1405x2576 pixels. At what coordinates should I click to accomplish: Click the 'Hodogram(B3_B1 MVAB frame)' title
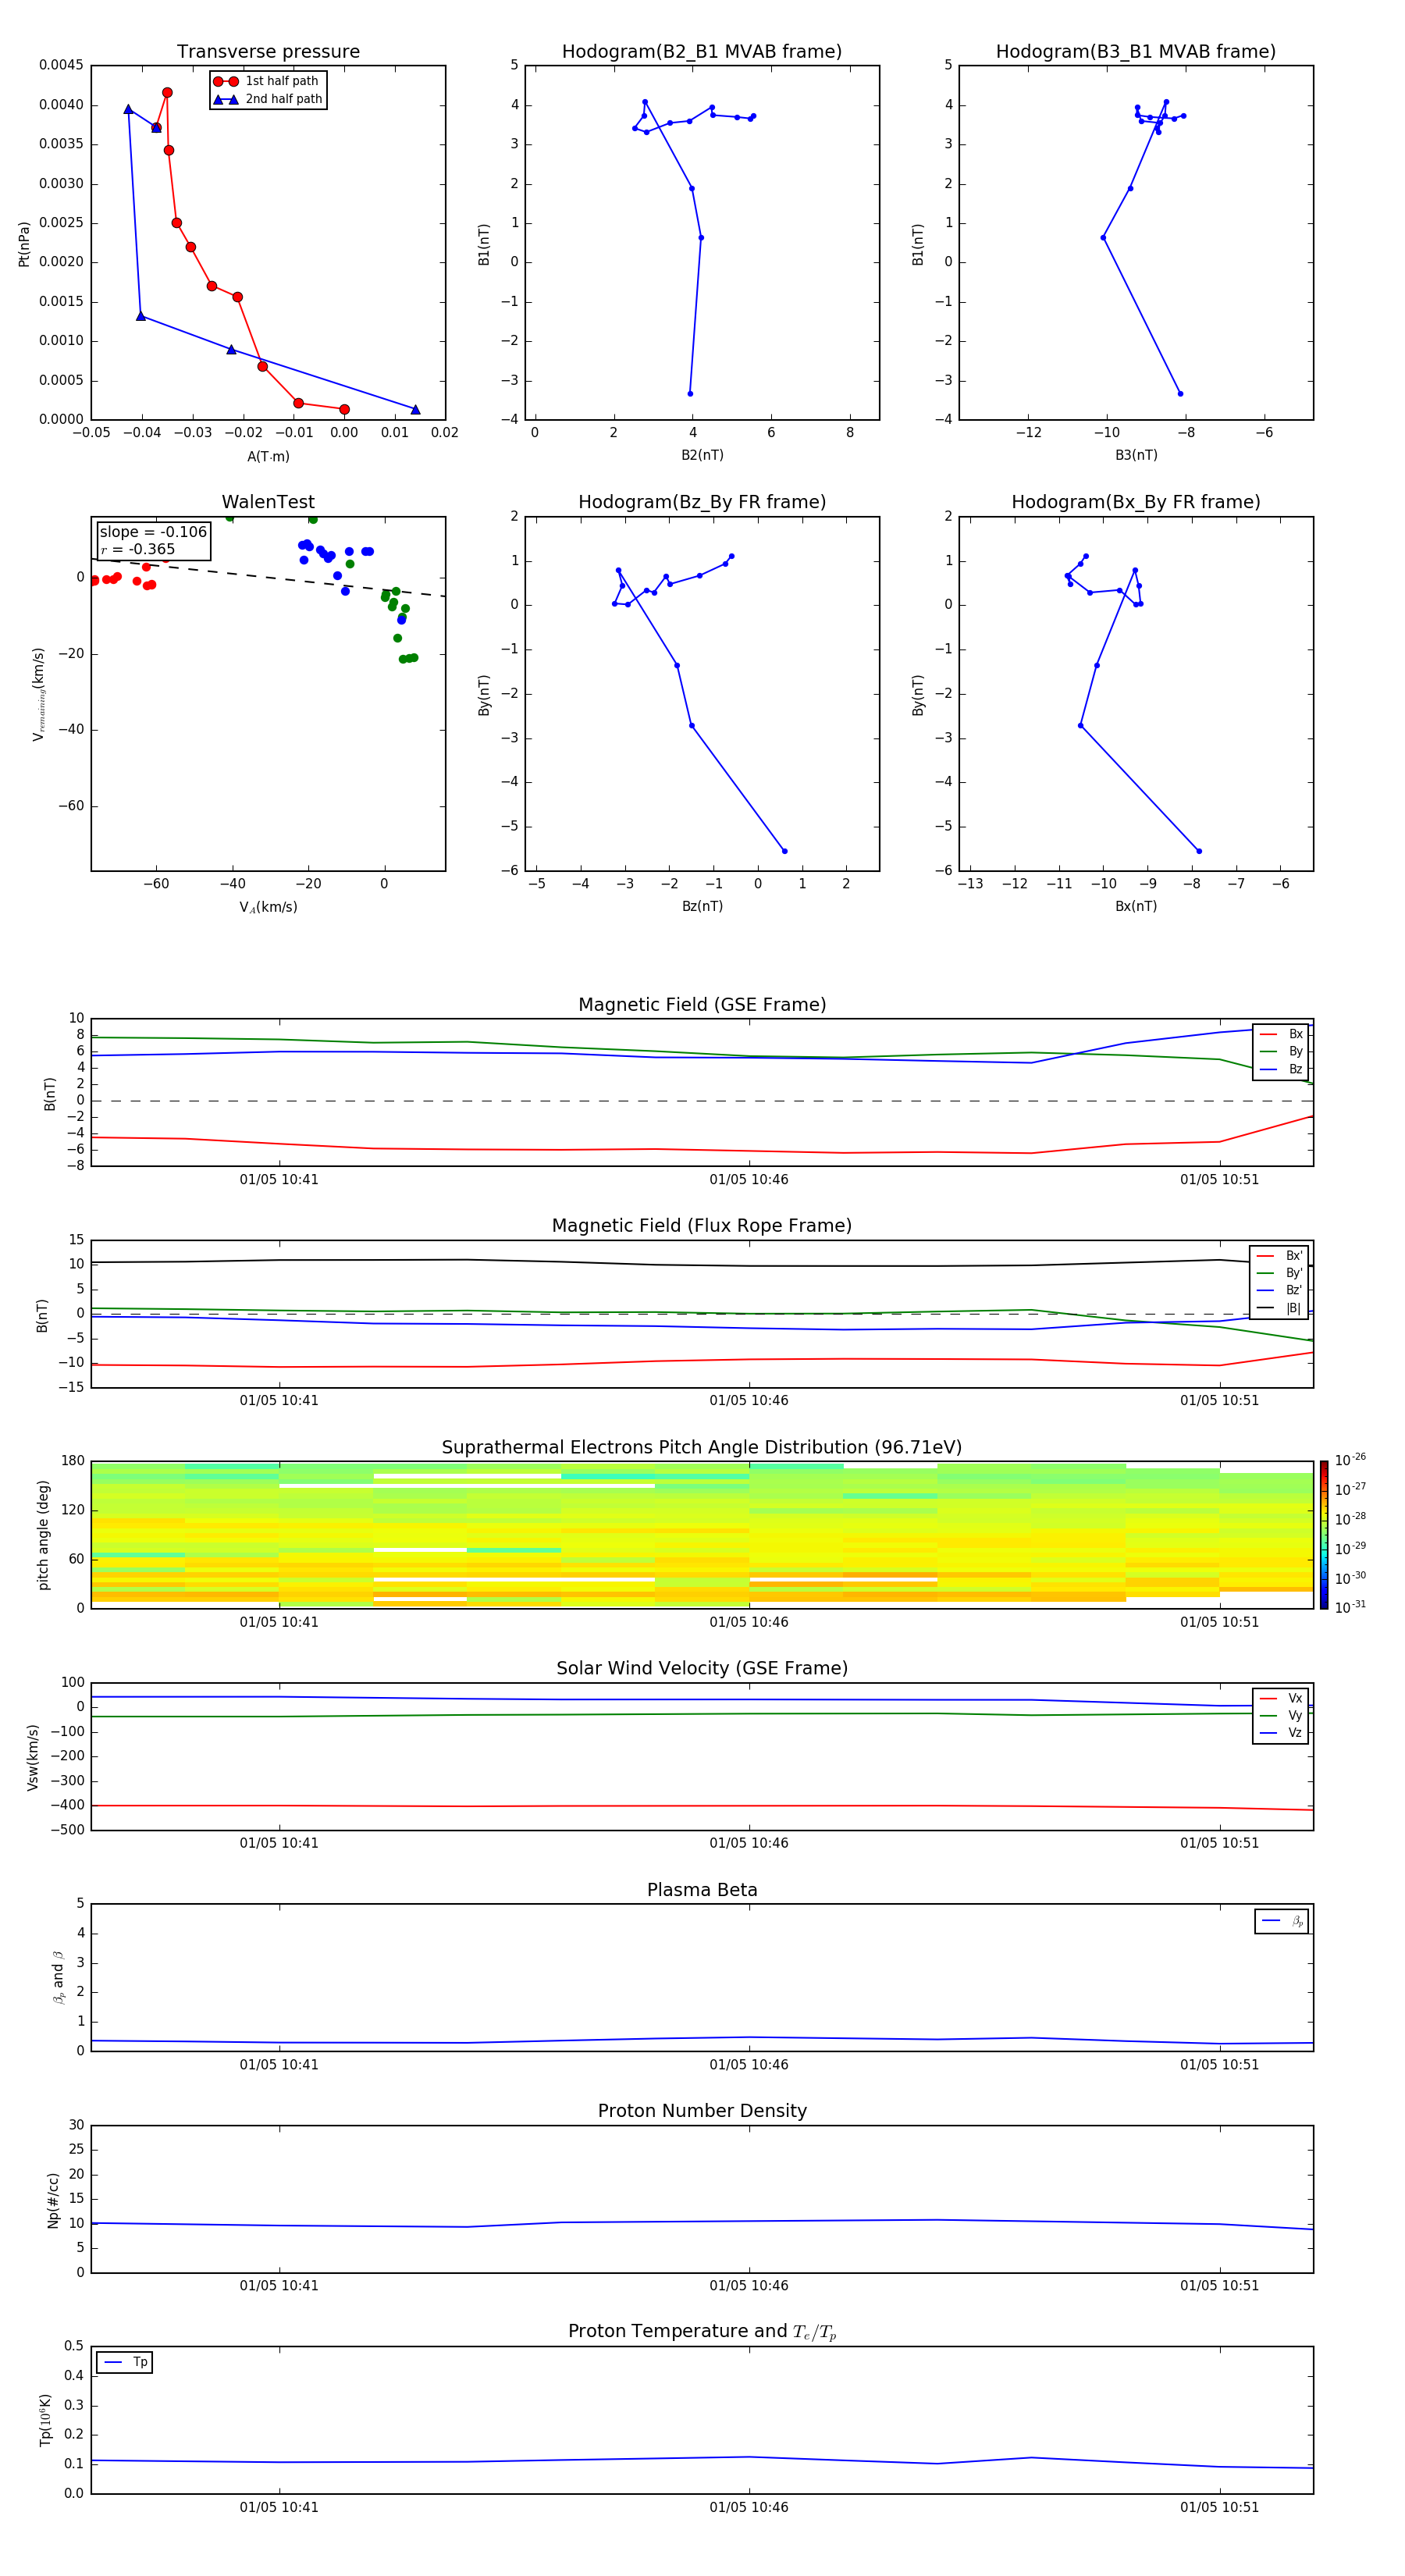pyautogui.click(x=1136, y=52)
